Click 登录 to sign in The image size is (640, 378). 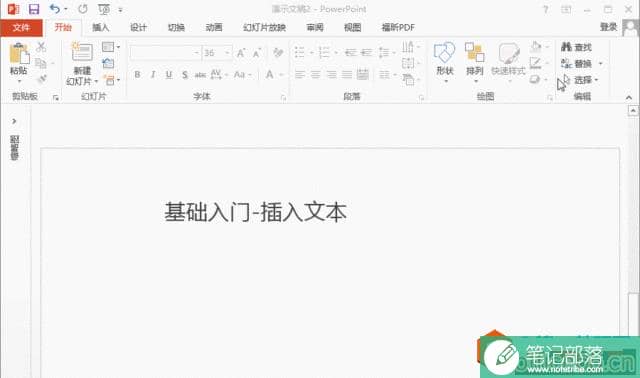tap(609, 27)
